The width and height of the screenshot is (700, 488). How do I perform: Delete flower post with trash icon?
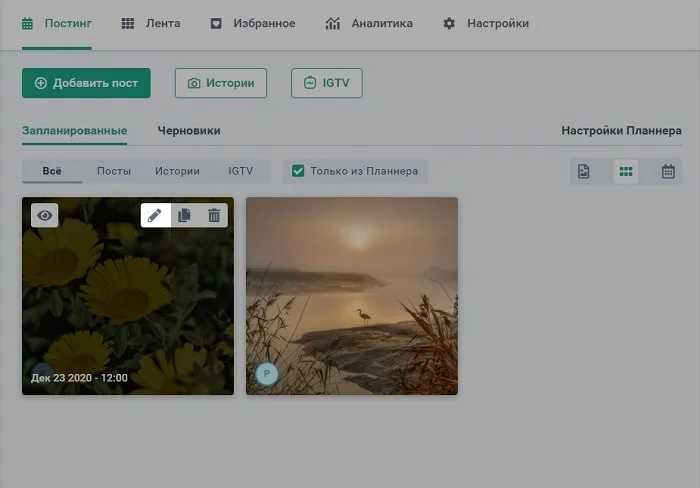(x=213, y=215)
